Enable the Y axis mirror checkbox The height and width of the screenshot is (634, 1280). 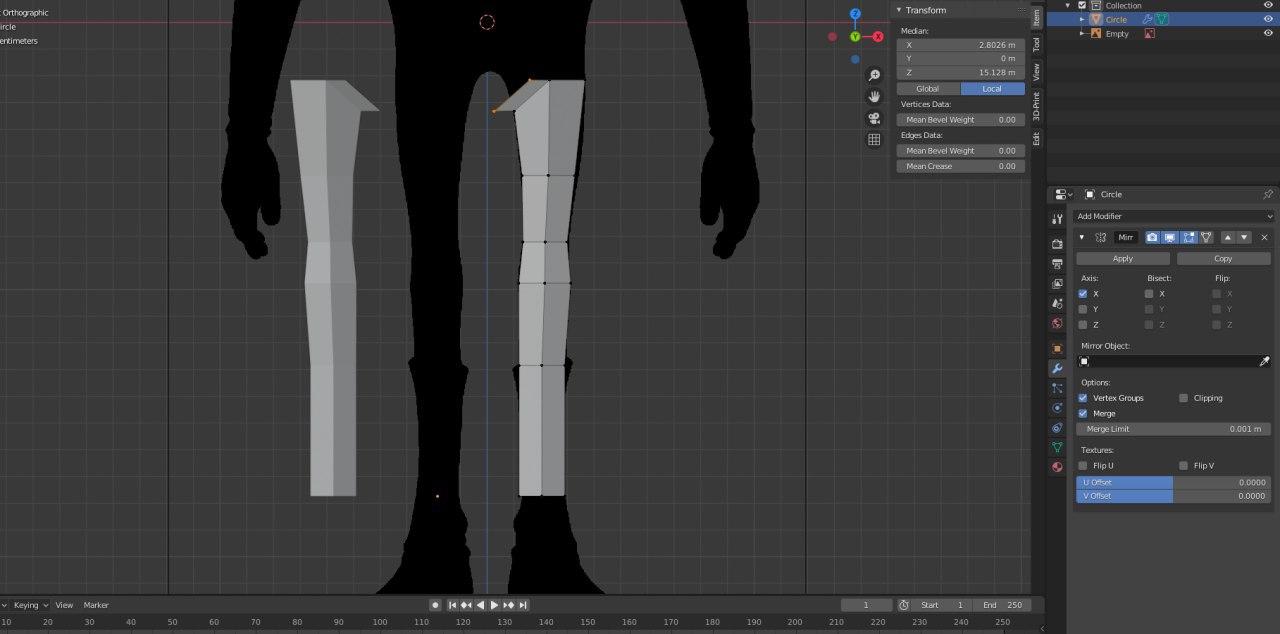(1083, 309)
